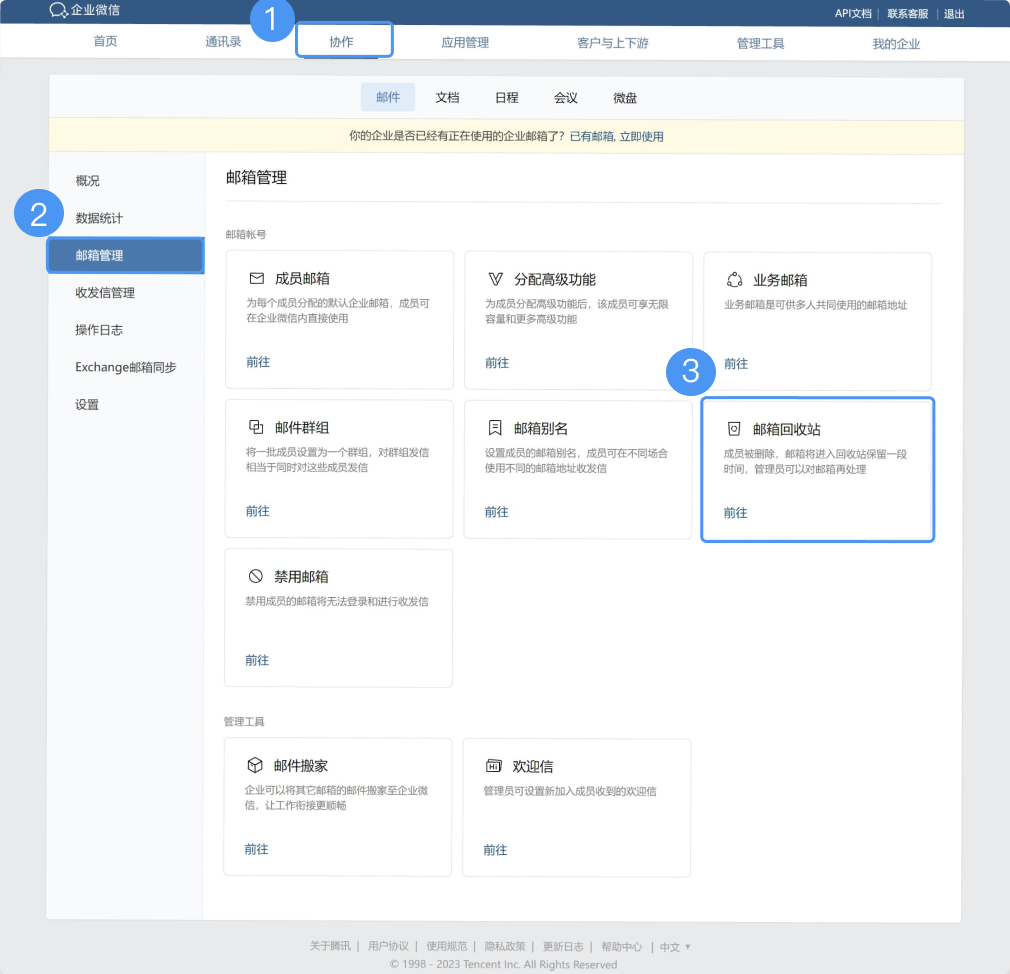This screenshot has width=1010, height=974.
Task: Open Exchange邮箱同步 in the sidebar
Action: (126, 367)
